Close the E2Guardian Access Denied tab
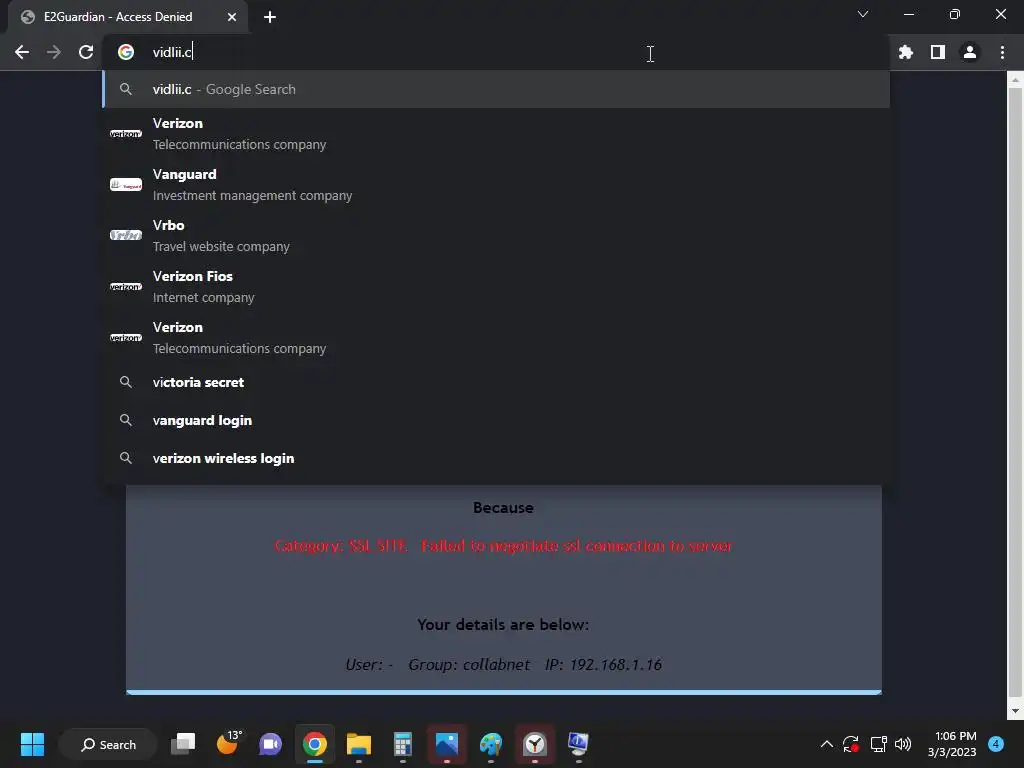The image size is (1024, 768). click(232, 17)
